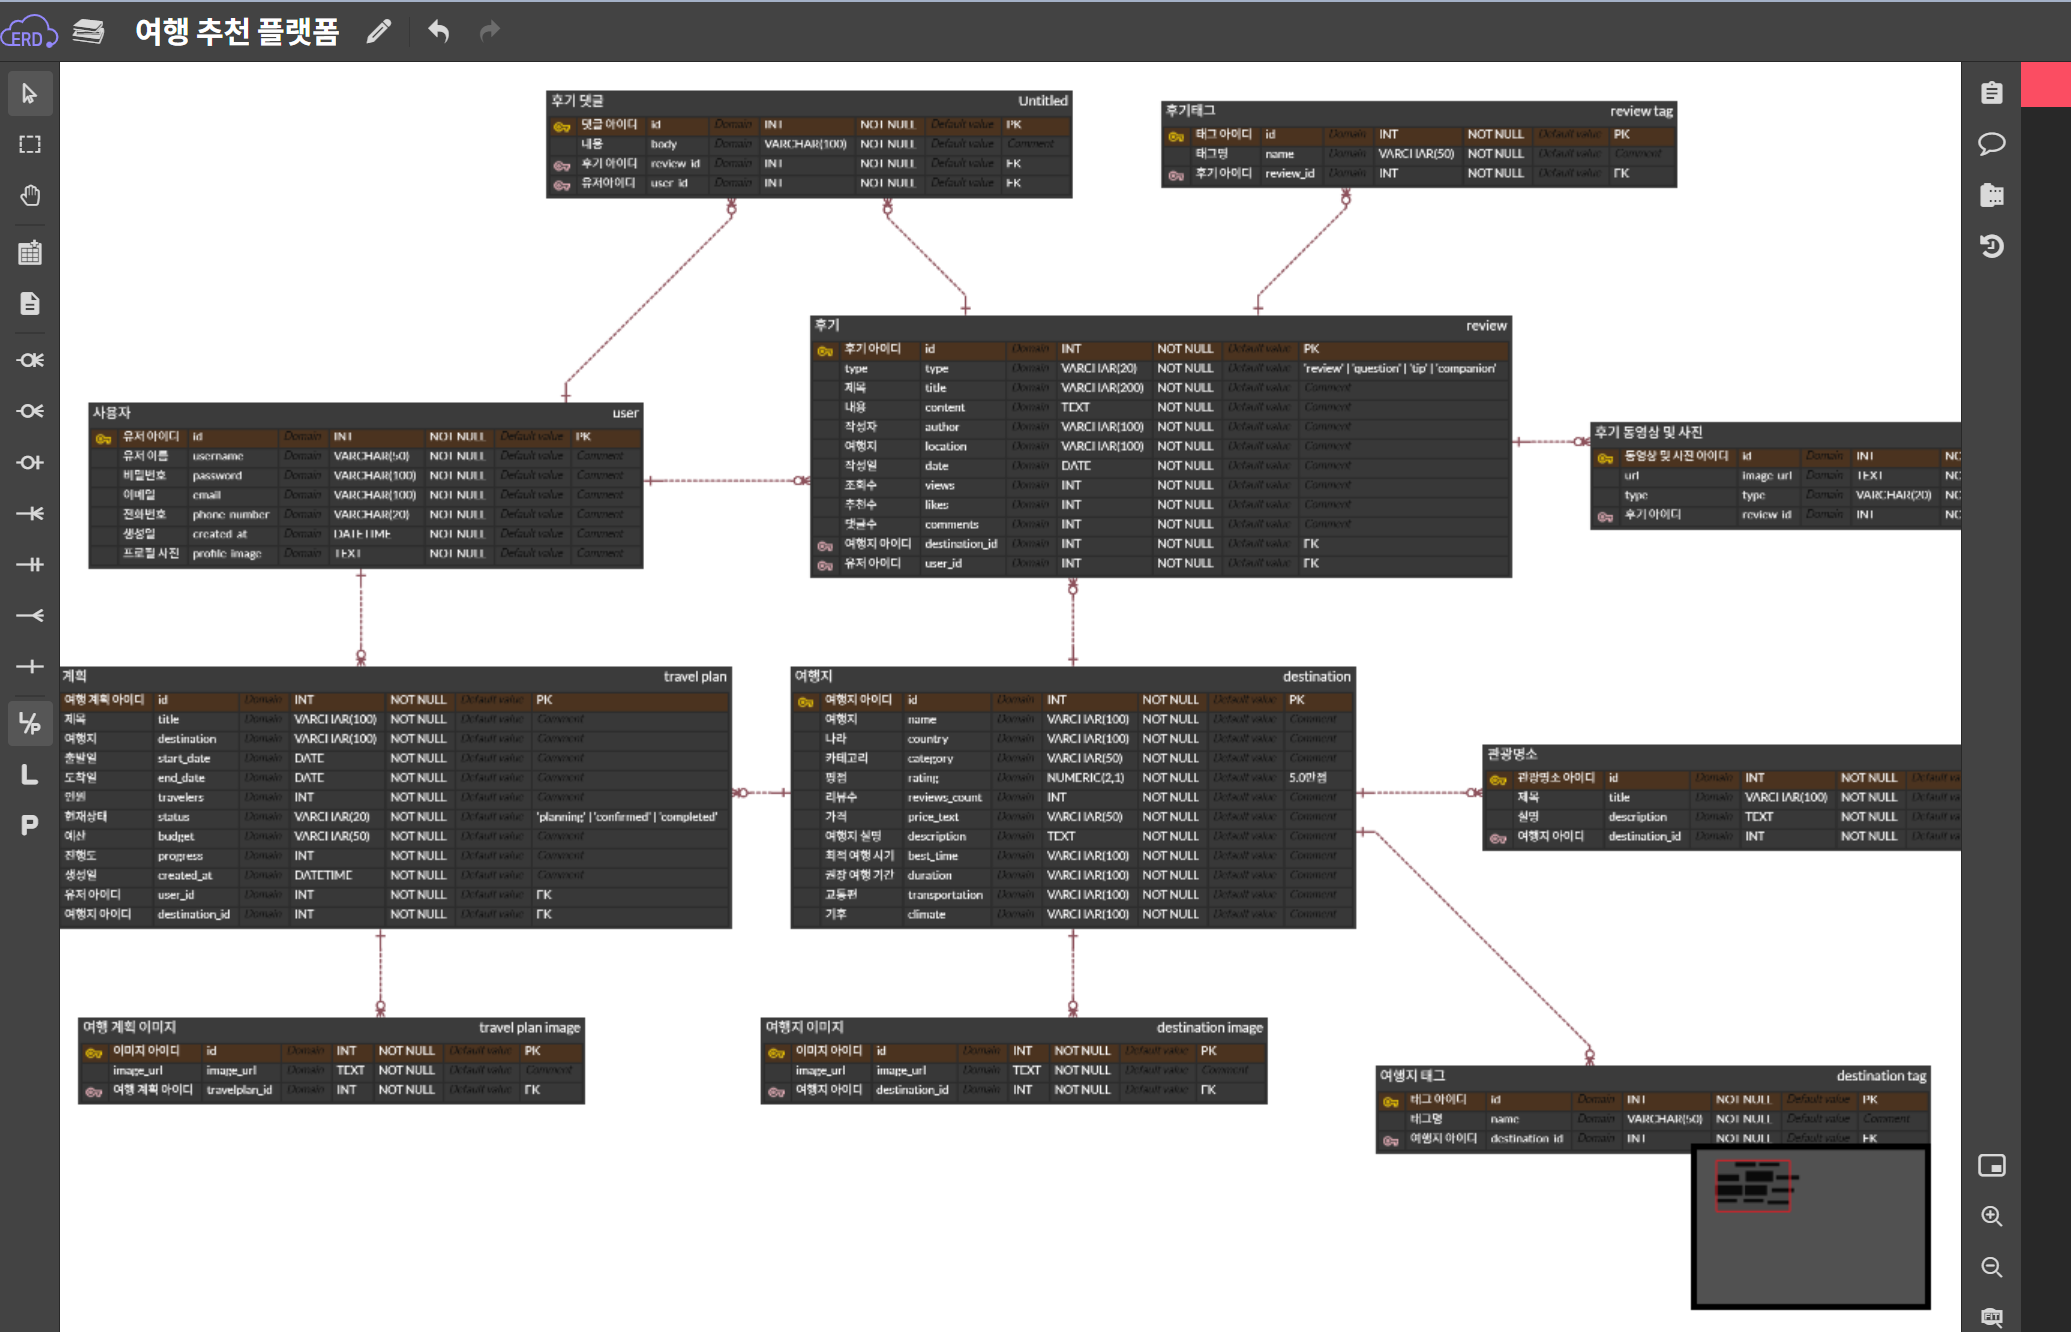Zoom out of the diagram
This screenshot has width=2071, height=1332.
[x=1992, y=1268]
